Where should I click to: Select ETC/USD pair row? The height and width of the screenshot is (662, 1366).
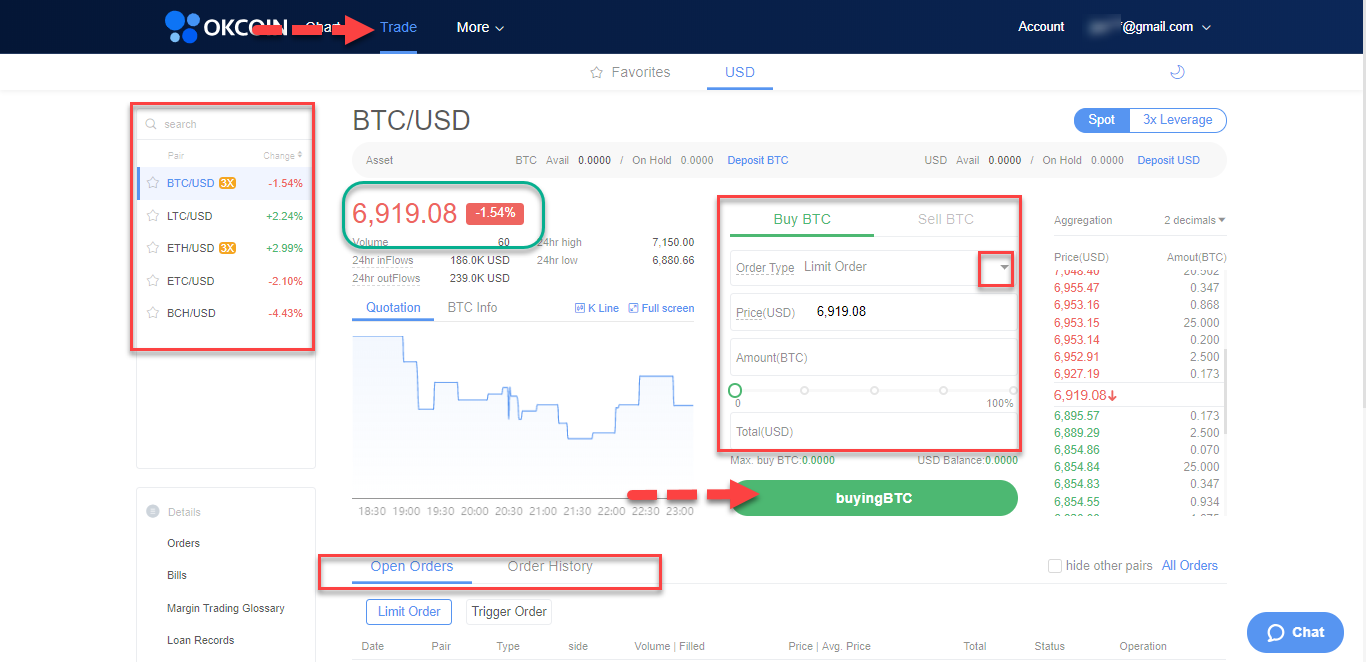click(x=225, y=281)
